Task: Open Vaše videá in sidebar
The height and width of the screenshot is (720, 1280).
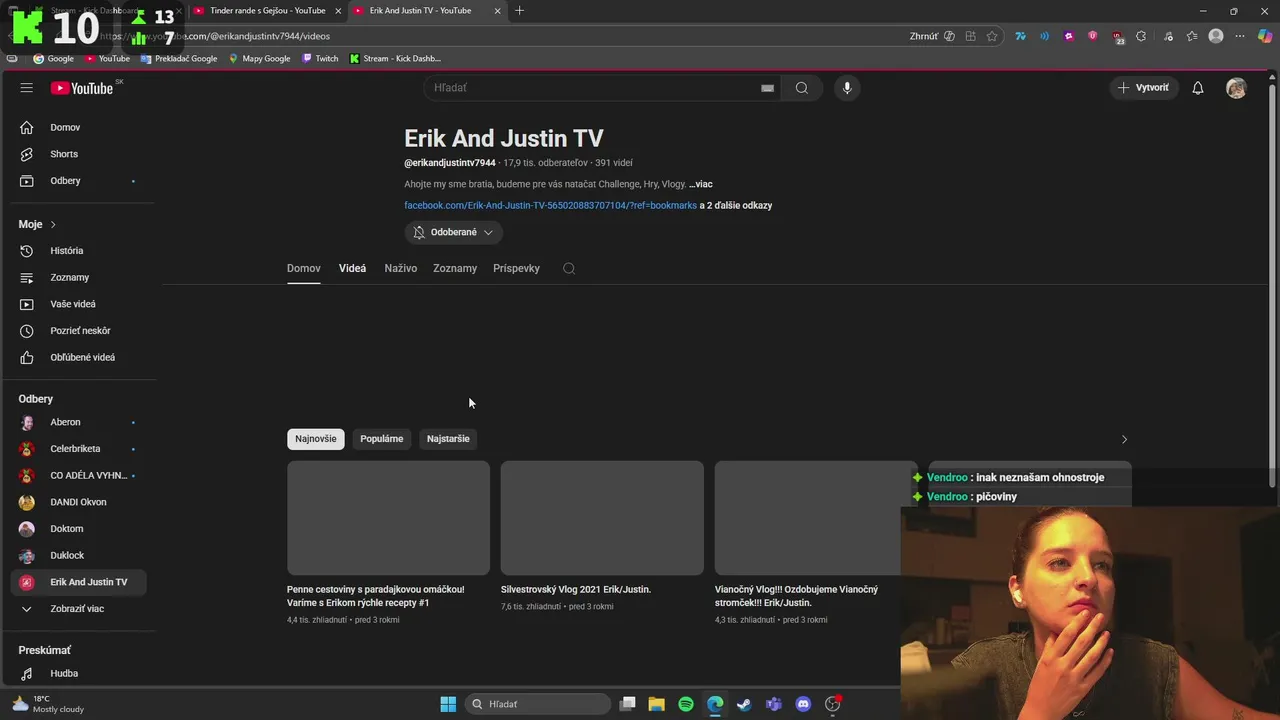Action: click(78, 304)
